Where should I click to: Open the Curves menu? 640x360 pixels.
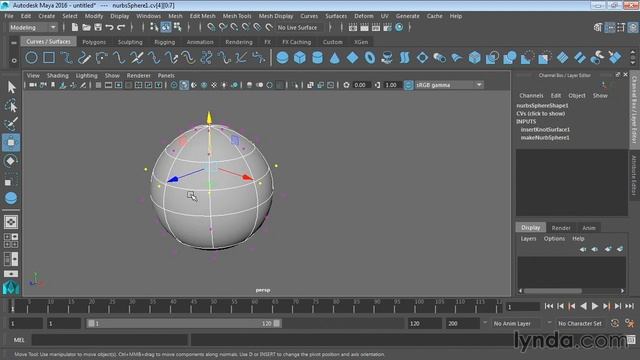pyautogui.click(x=309, y=16)
